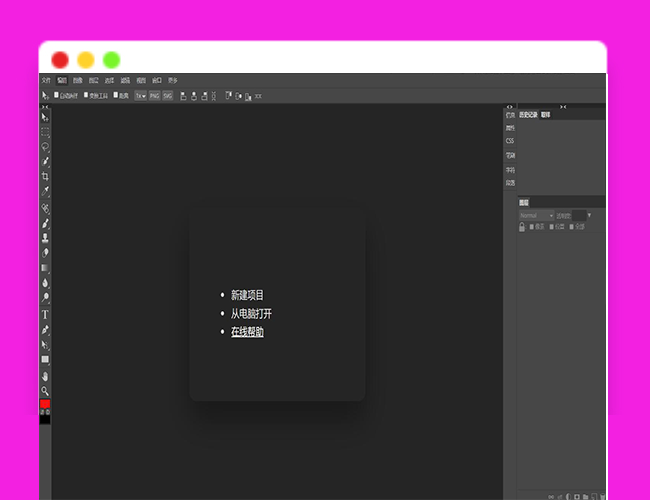The width and height of the screenshot is (650, 500).
Task: Toggle the 距离 checkbox in options bar
Action: pyautogui.click(x=116, y=96)
